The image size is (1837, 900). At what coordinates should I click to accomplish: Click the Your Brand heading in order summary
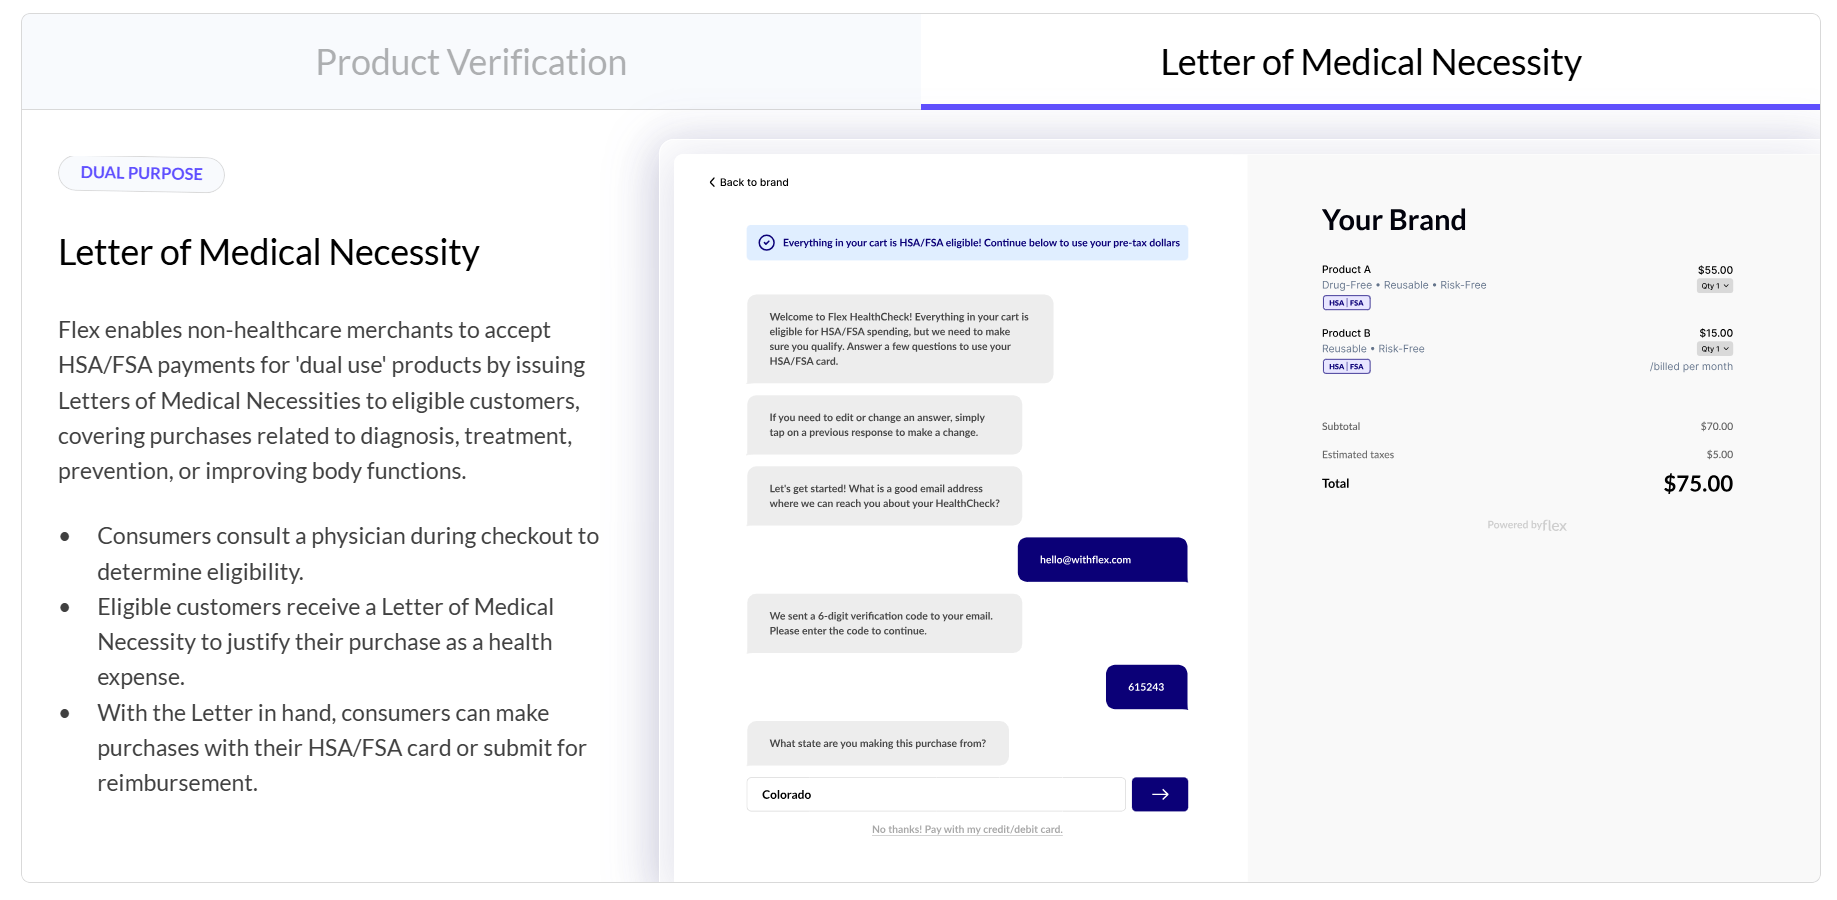pyautogui.click(x=1393, y=220)
